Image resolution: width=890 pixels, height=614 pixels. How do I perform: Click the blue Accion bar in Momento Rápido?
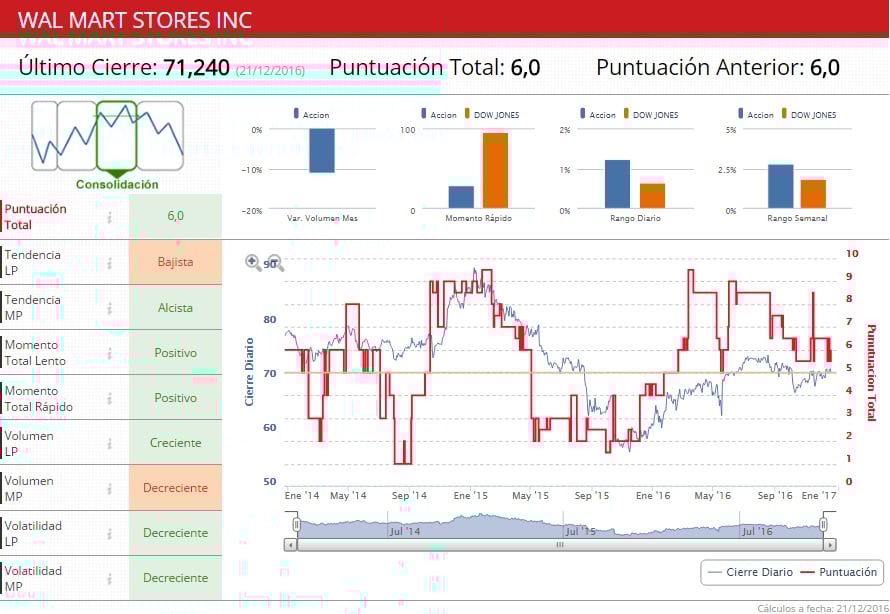461,197
